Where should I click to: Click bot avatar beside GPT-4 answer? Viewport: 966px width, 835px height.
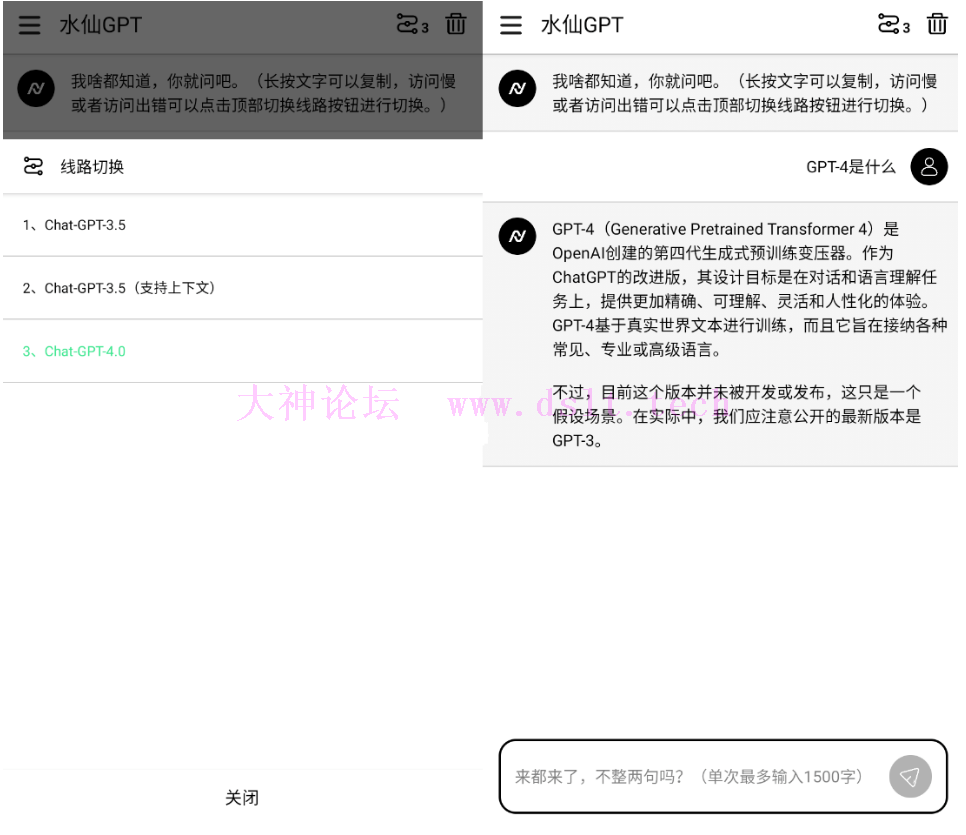click(518, 236)
